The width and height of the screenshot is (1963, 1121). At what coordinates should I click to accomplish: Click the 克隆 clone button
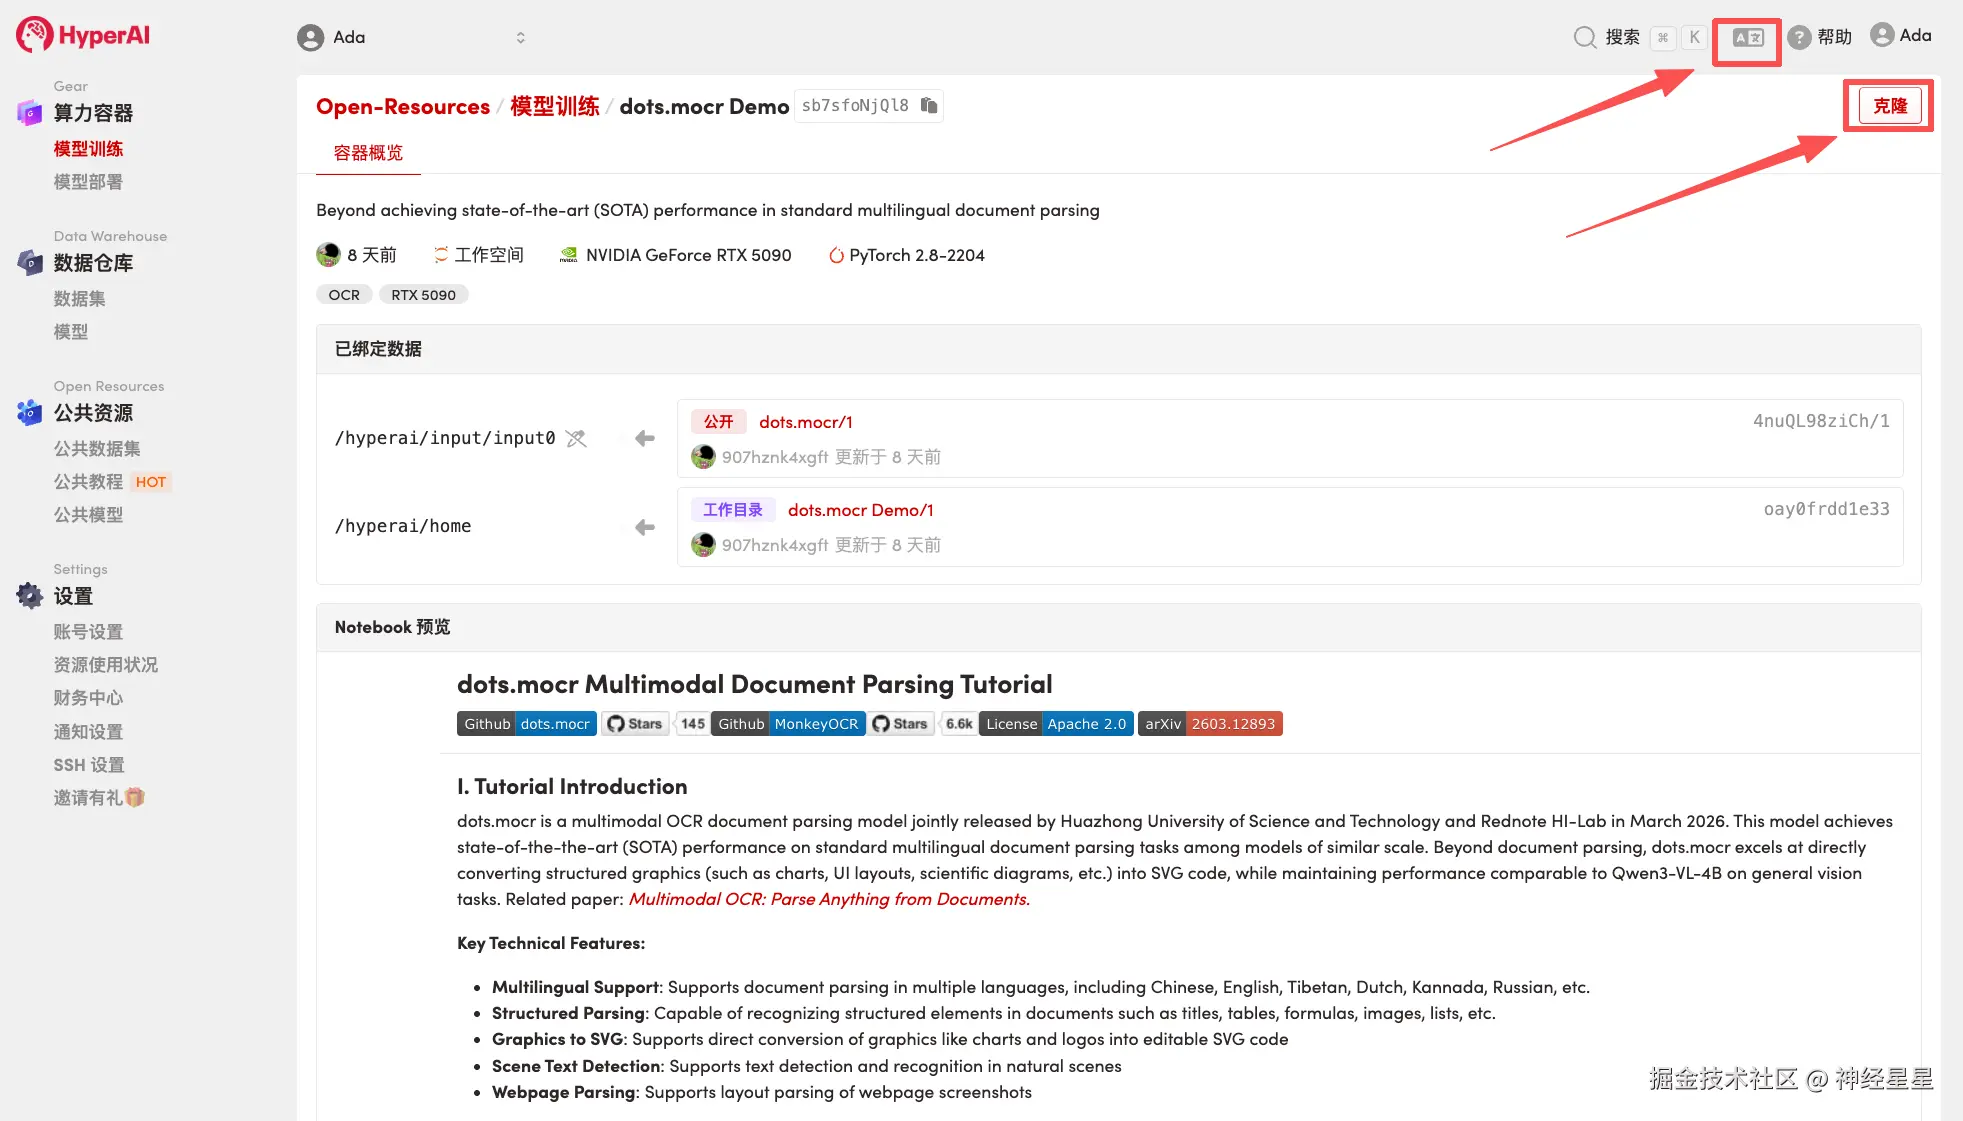click(1889, 106)
